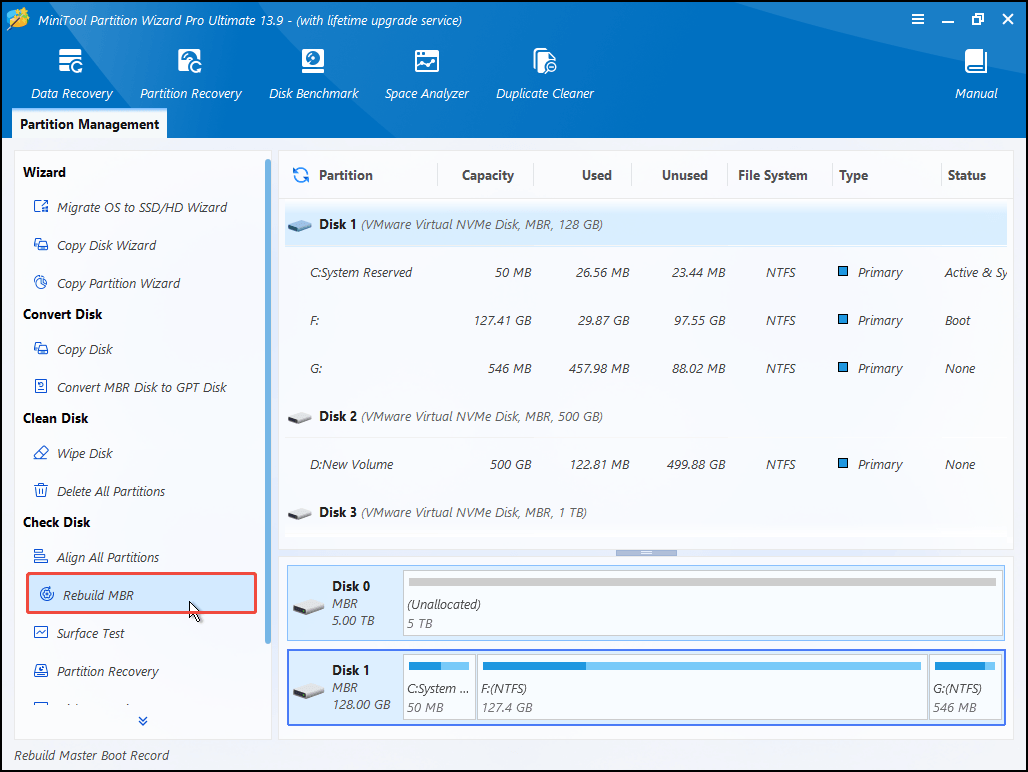The image size is (1028, 772).
Task: Click the splitter handle between list and disk map
Action: [x=646, y=552]
